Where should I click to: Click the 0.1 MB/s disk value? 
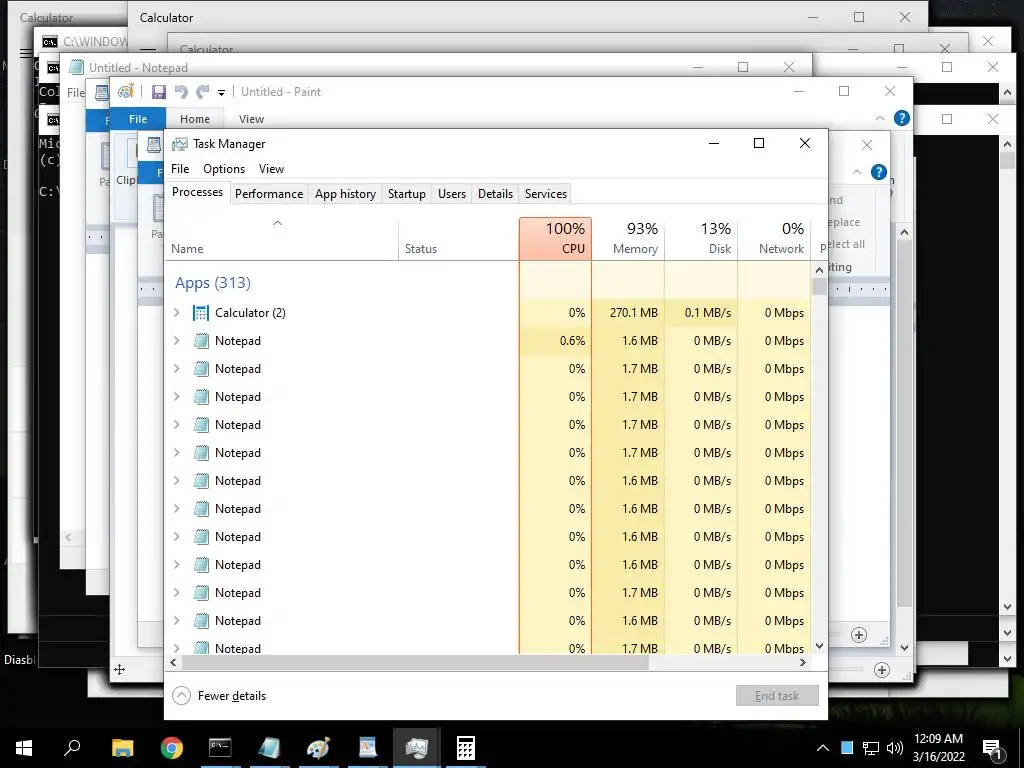click(x=708, y=313)
